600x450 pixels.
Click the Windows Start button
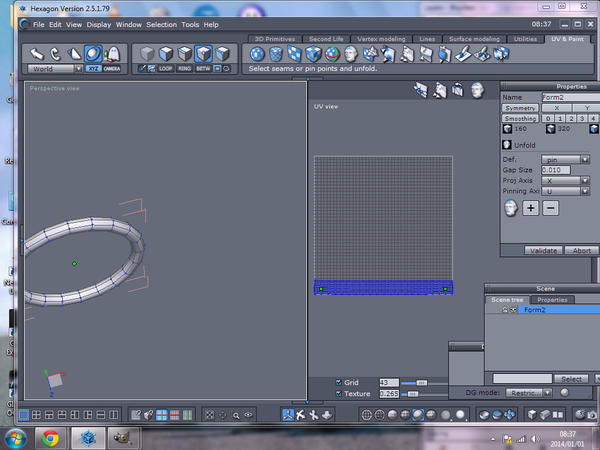pyautogui.click(x=15, y=438)
